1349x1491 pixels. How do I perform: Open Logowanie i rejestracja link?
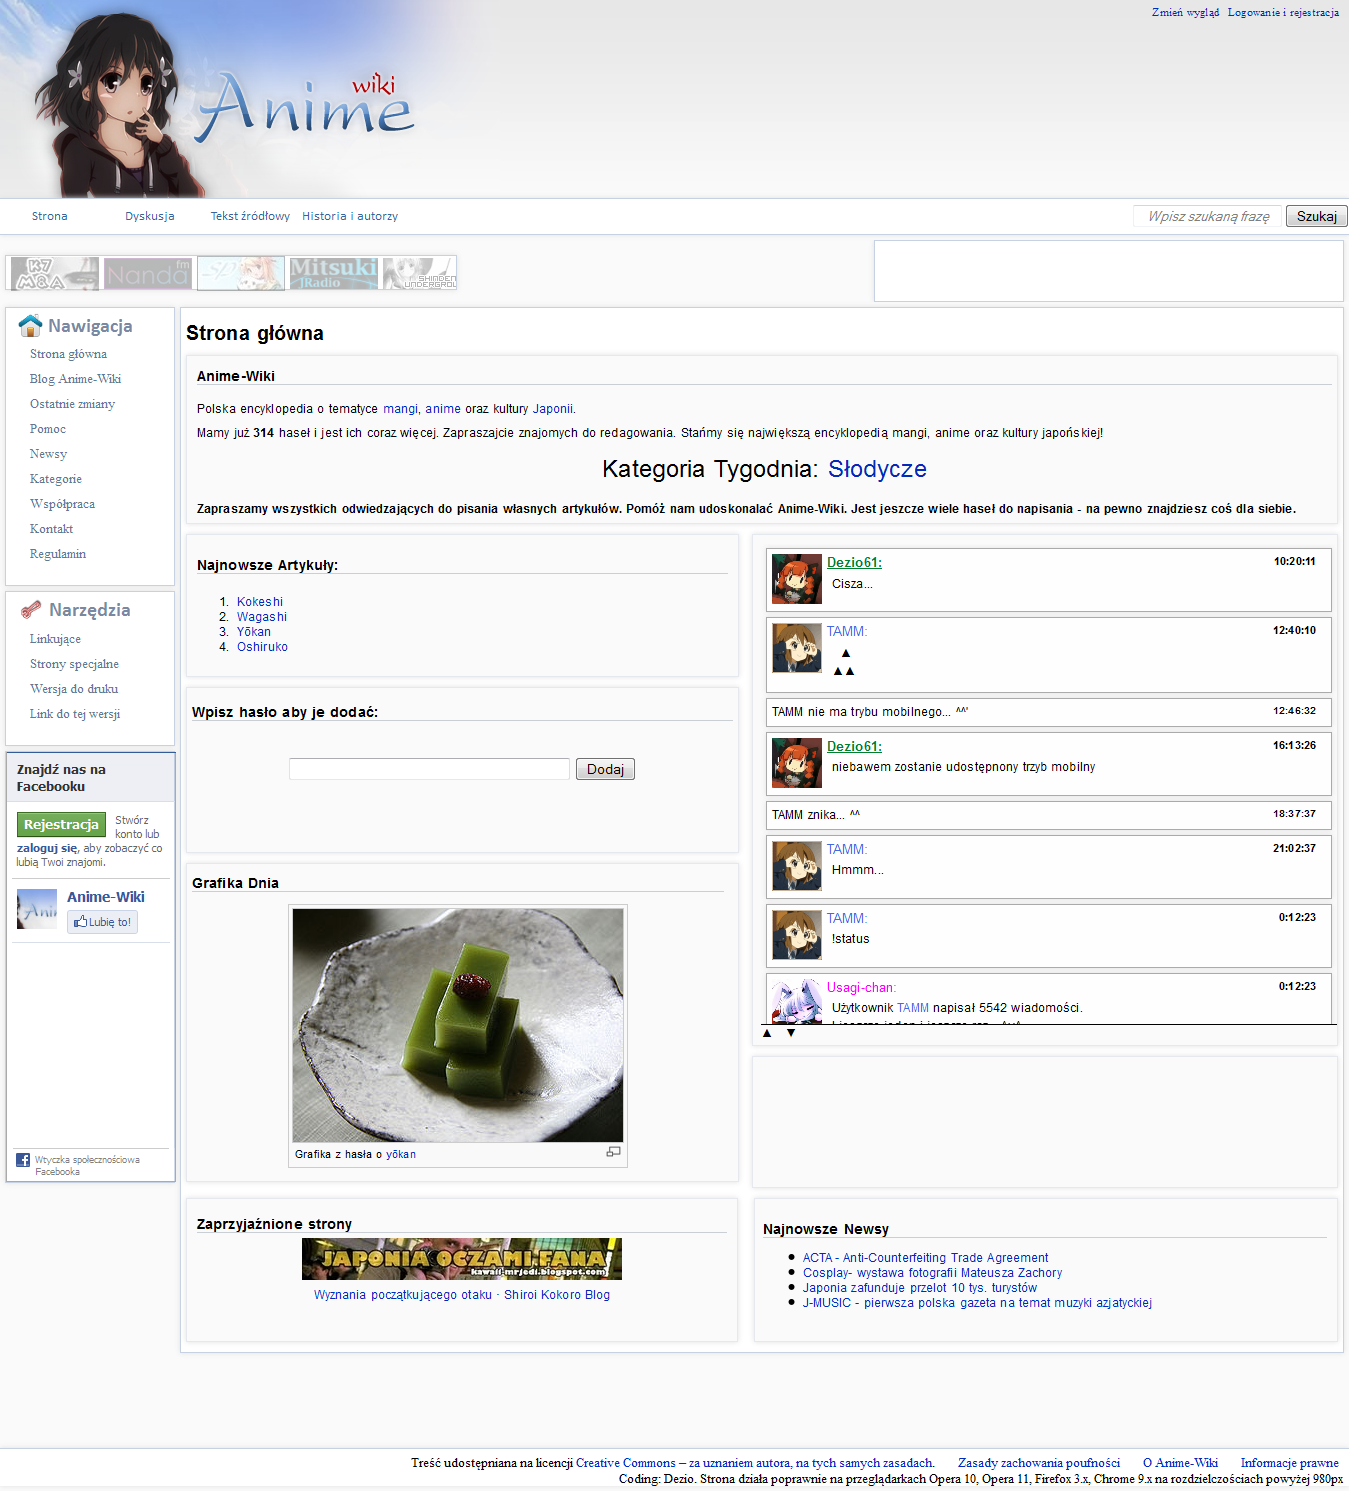(1283, 13)
